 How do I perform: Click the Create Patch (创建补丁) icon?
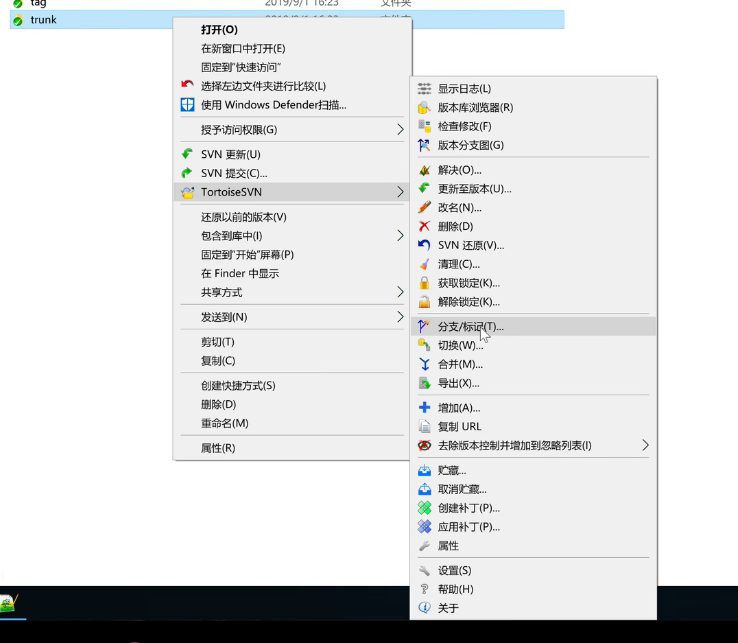[424, 508]
